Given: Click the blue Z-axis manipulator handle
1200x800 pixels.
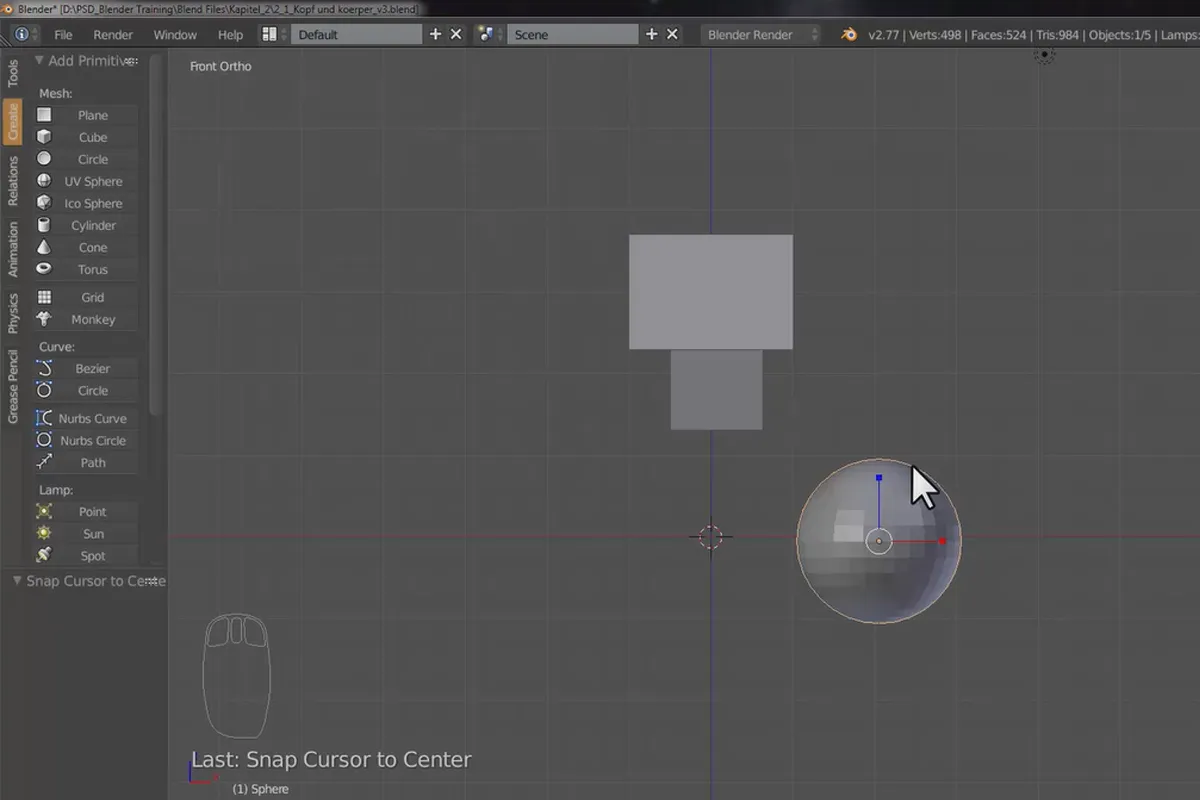Looking at the screenshot, I should click(879, 479).
